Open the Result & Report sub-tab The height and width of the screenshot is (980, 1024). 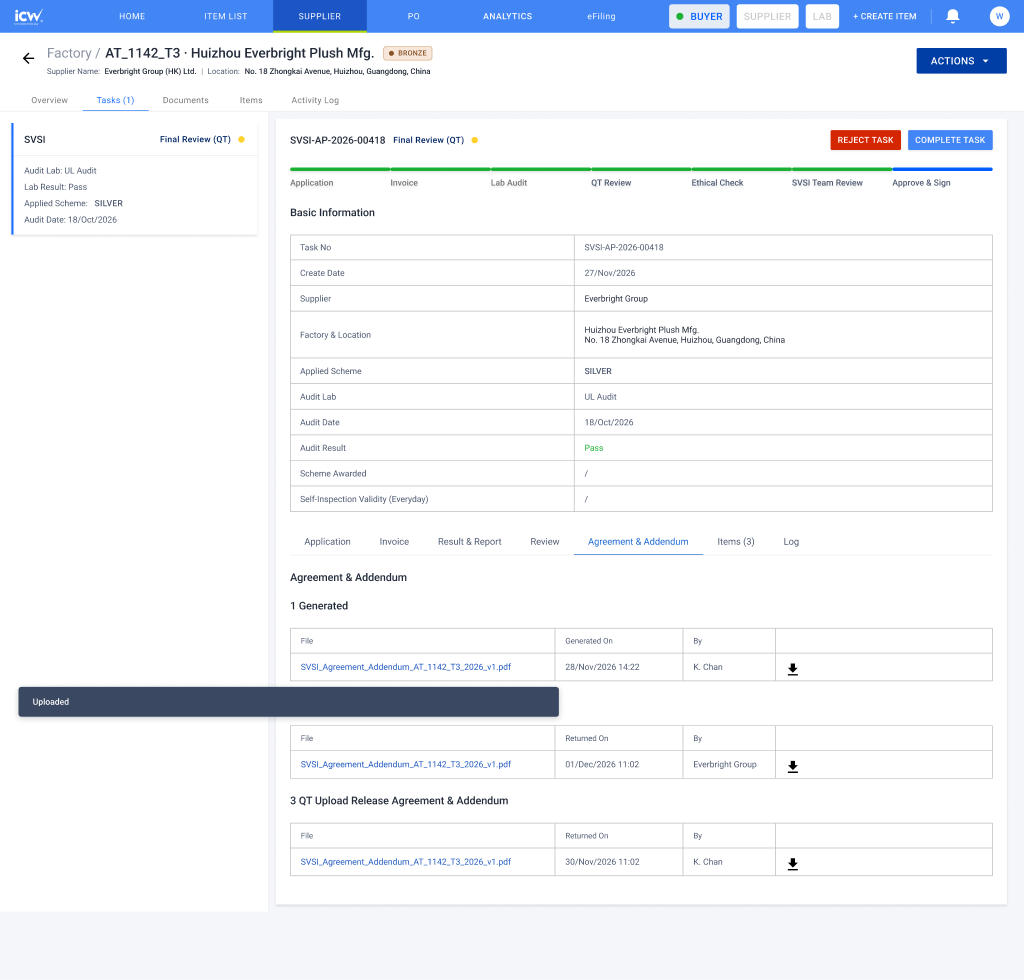(470, 541)
